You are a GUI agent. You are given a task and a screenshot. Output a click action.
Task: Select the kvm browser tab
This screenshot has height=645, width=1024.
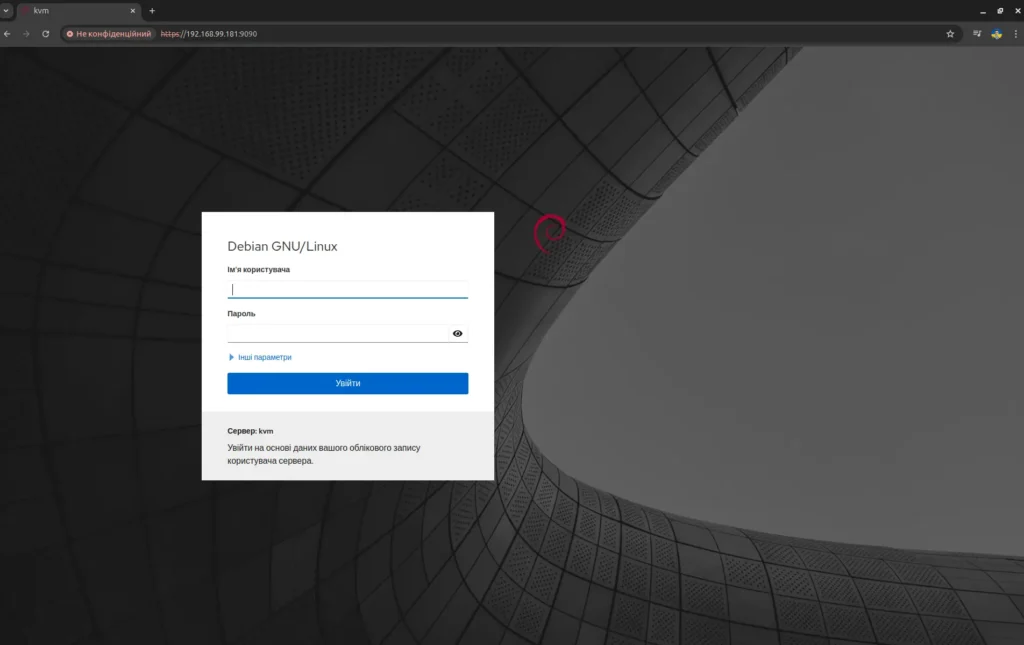tap(78, 10)
